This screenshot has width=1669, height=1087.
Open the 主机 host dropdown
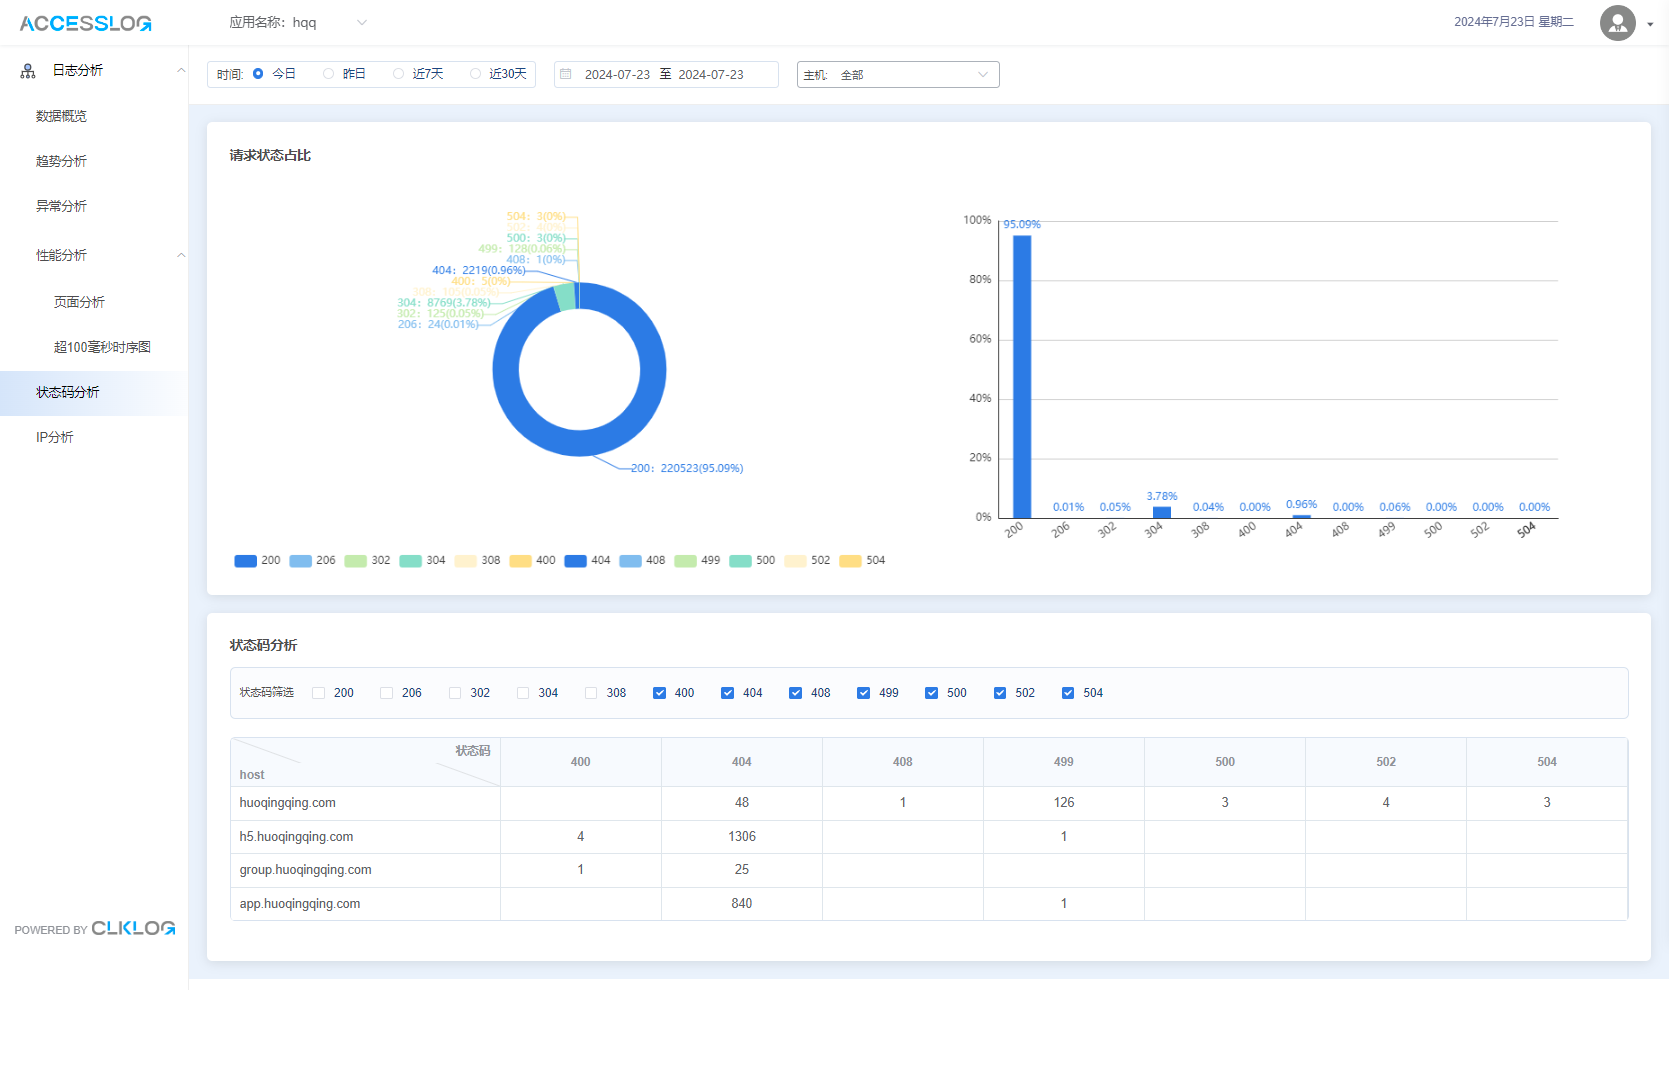898,75
